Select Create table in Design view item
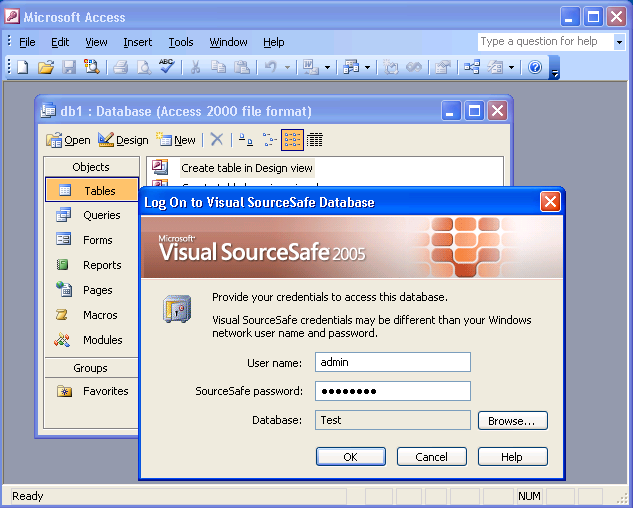Screen dimensions: 633x508 pyautogui.click(x=246, y=168)
